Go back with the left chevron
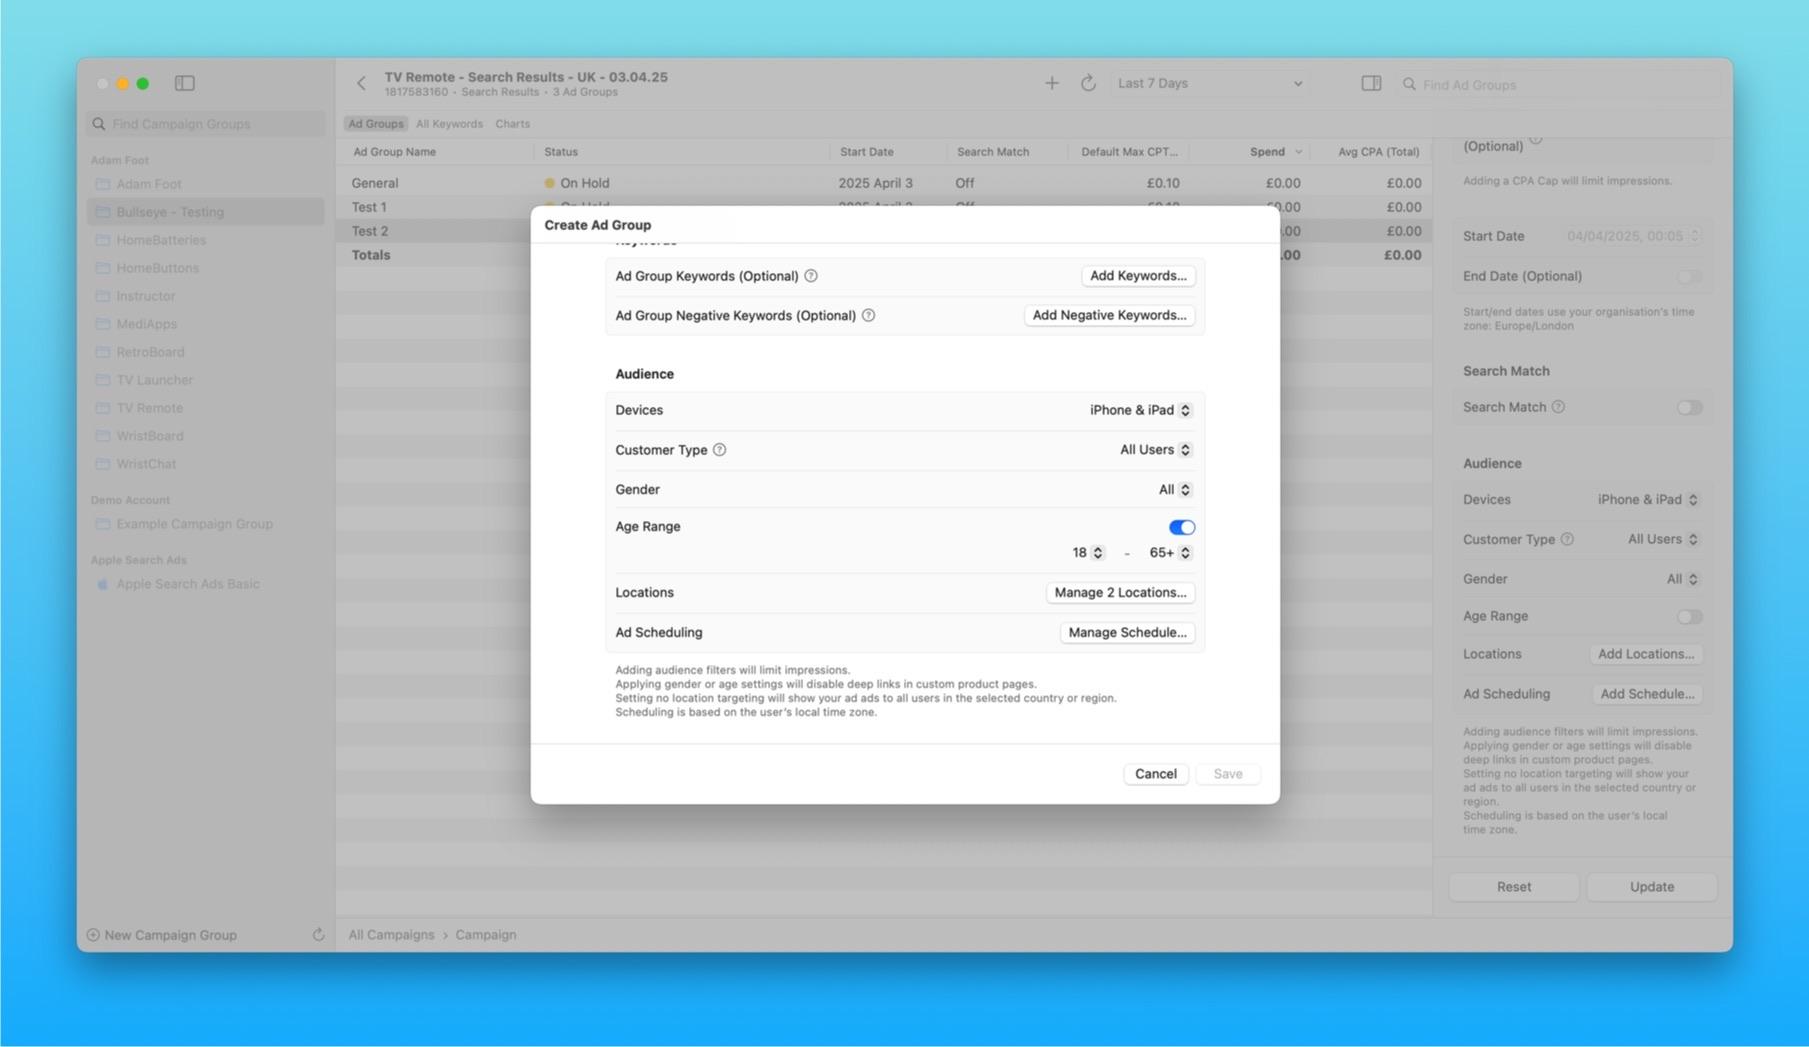The image size is (1809, 1047). click(x=361, y=83)
